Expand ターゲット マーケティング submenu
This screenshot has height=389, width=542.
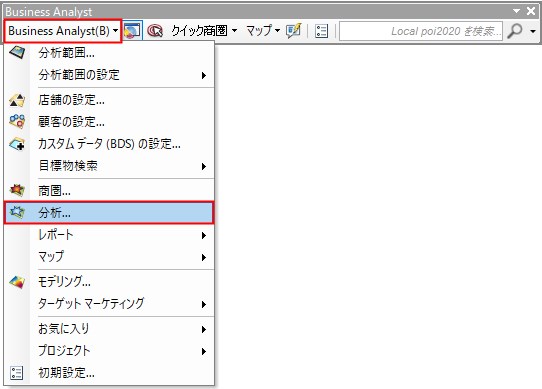tap(109, 304)
